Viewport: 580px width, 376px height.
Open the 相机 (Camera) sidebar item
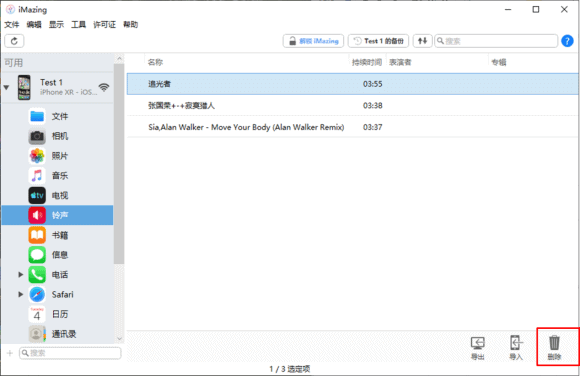57,136
